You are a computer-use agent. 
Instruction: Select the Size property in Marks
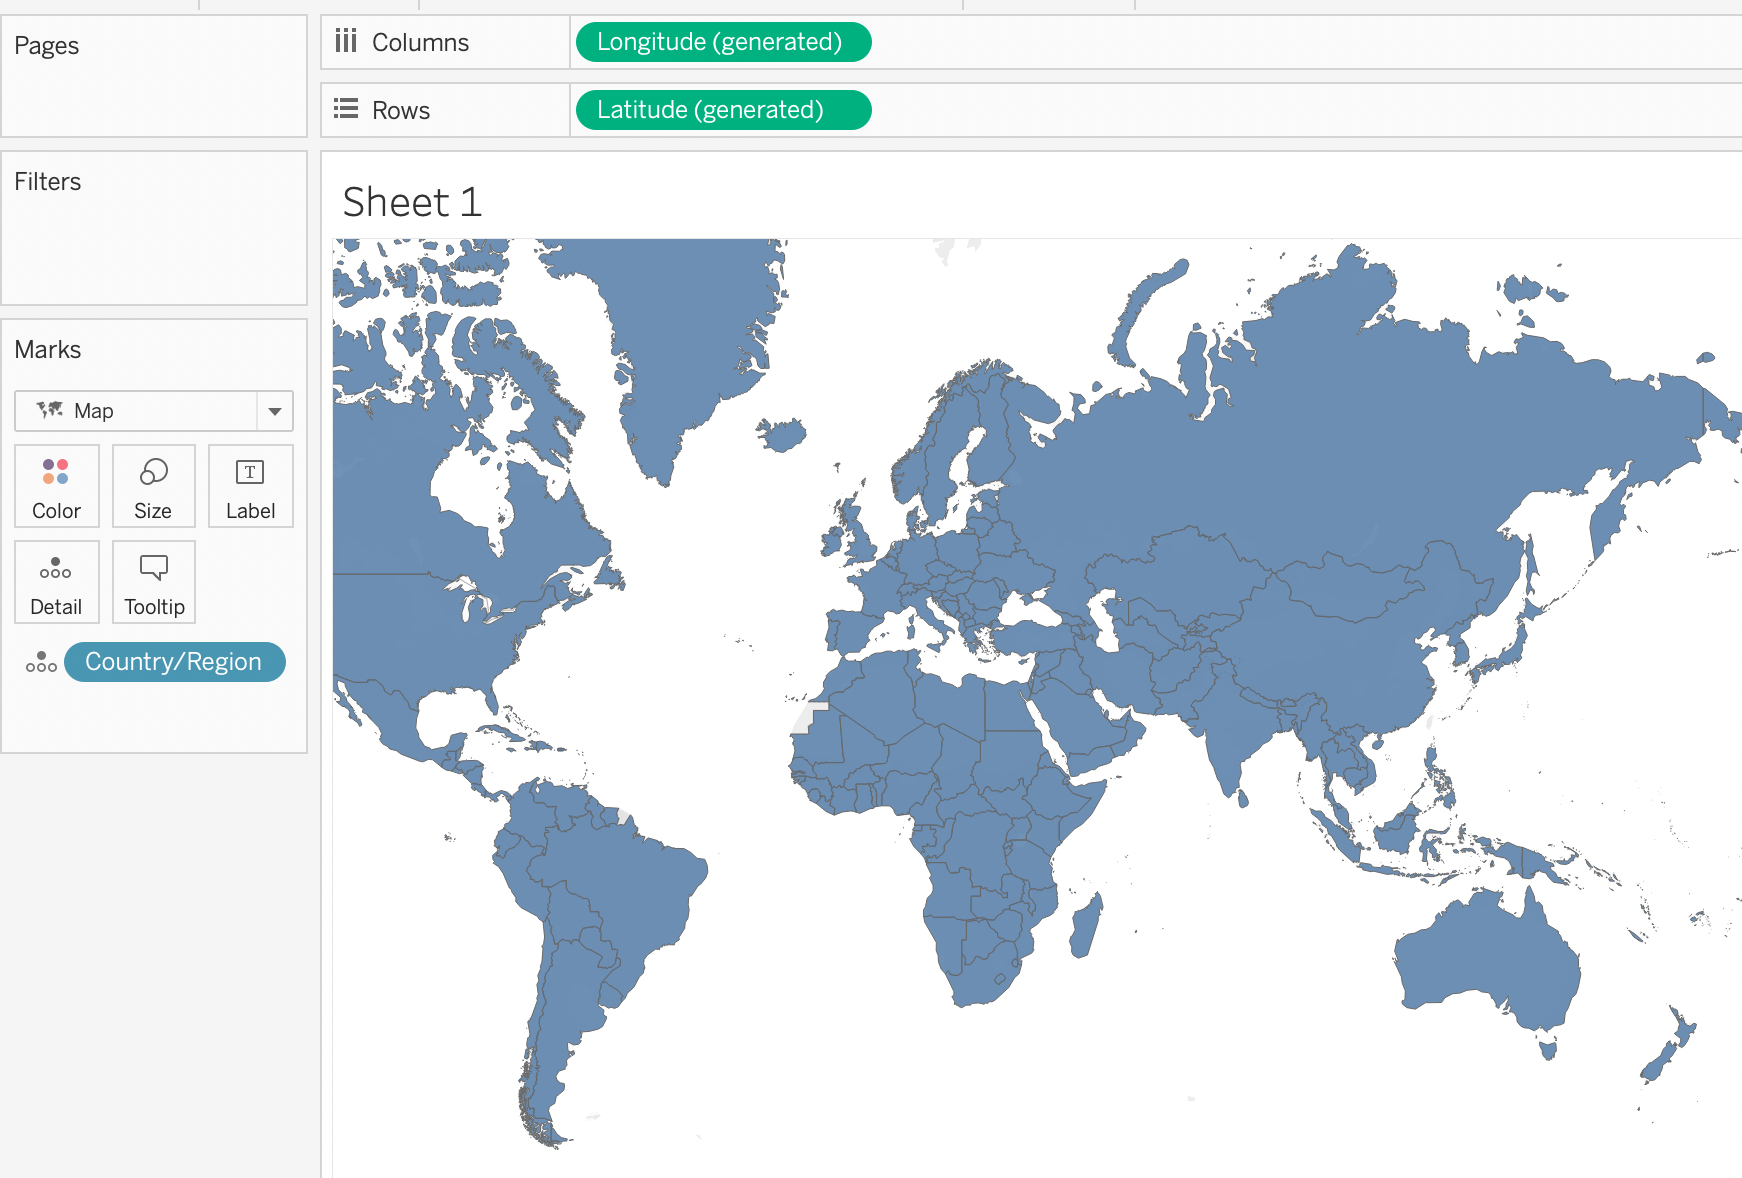(153, 487)
